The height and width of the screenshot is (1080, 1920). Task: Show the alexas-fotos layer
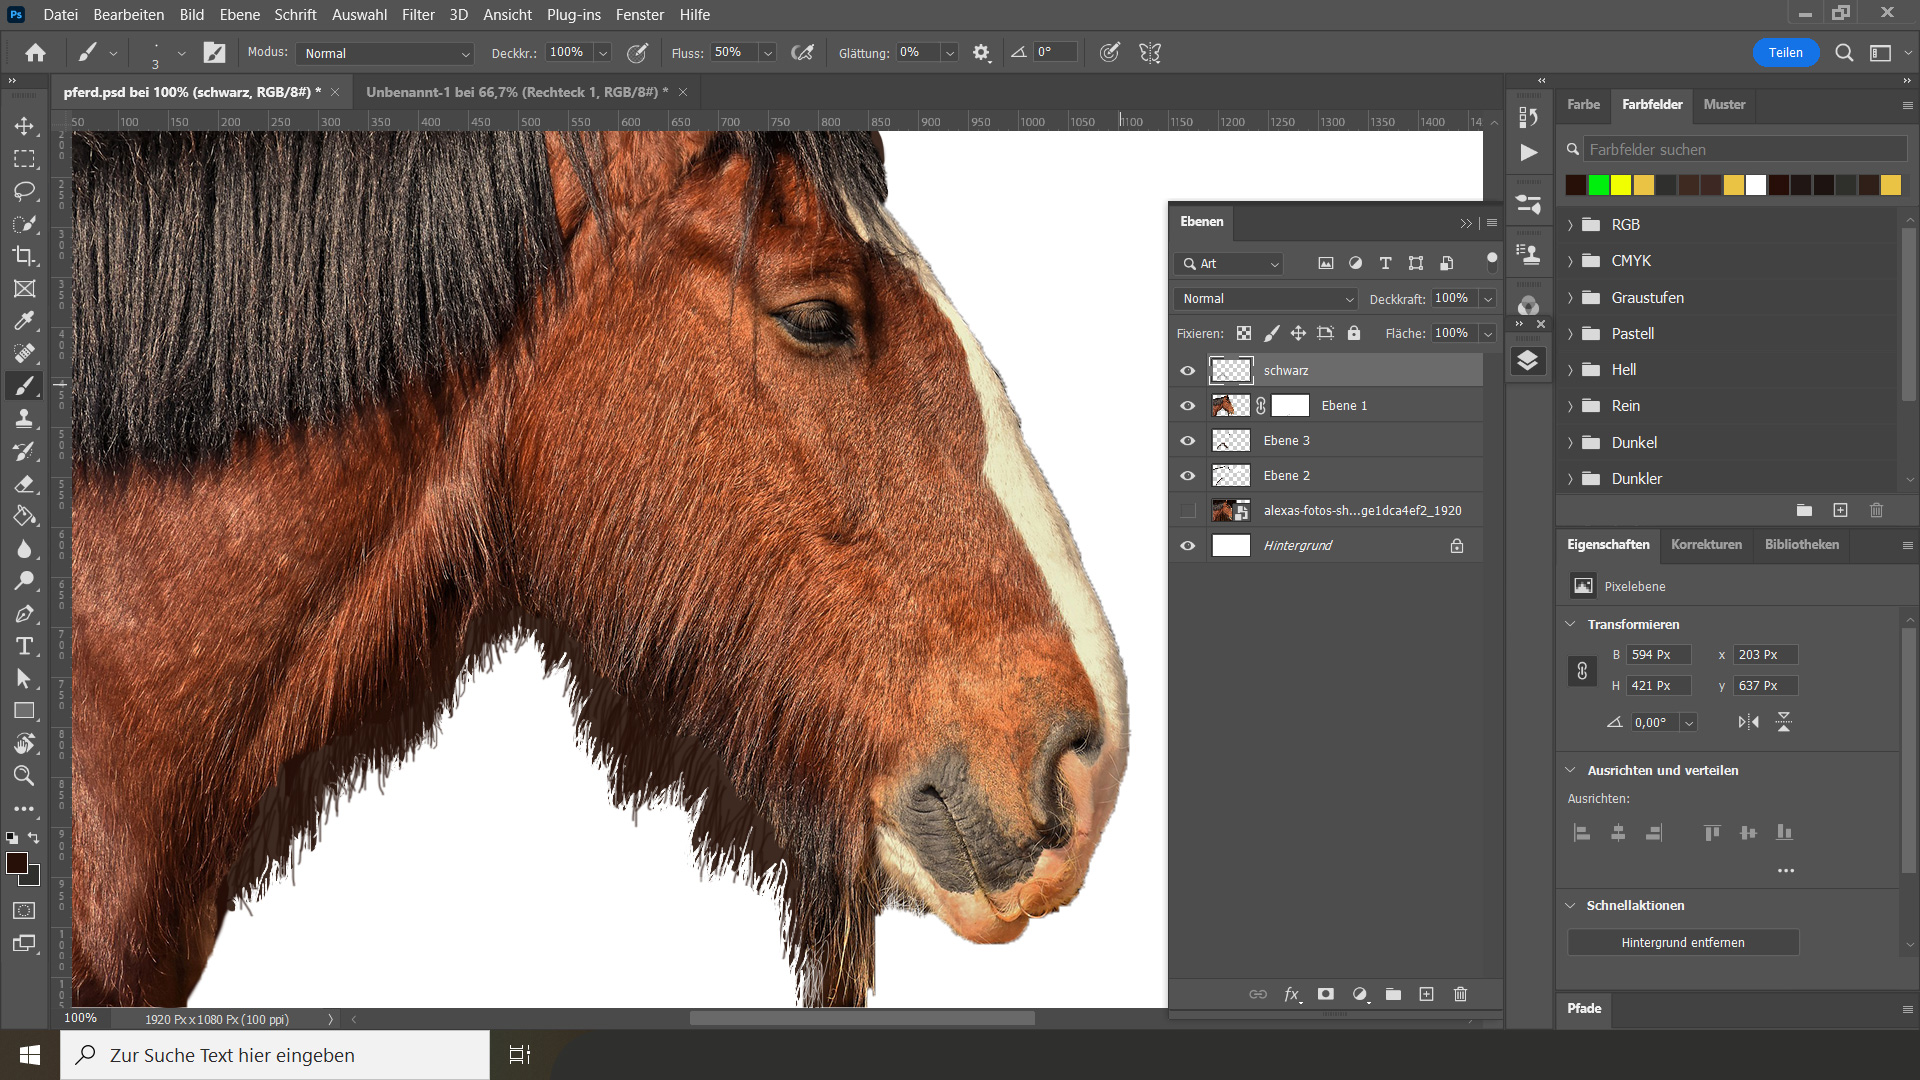coord(1187,511)
